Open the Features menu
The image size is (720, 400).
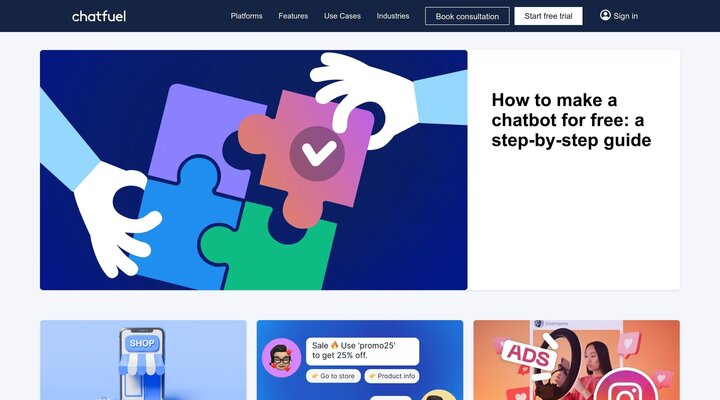293,16
